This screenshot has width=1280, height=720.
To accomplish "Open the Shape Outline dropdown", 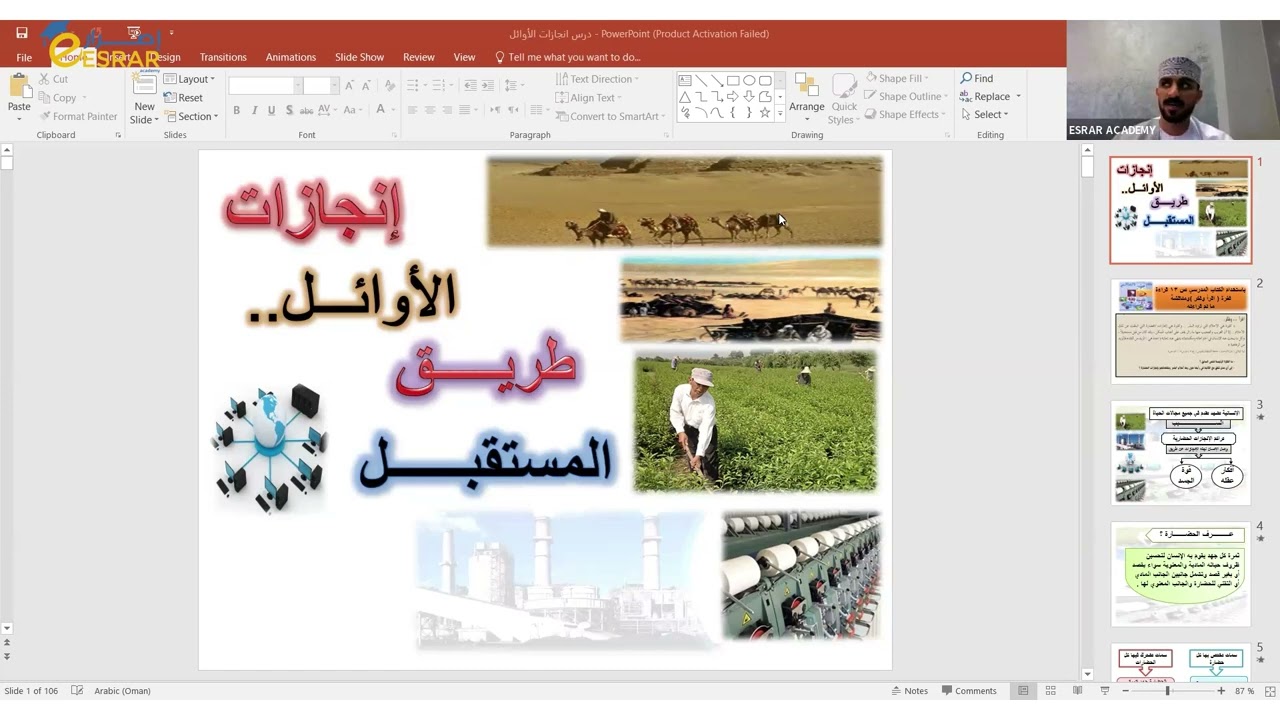I will coord(905,96).
